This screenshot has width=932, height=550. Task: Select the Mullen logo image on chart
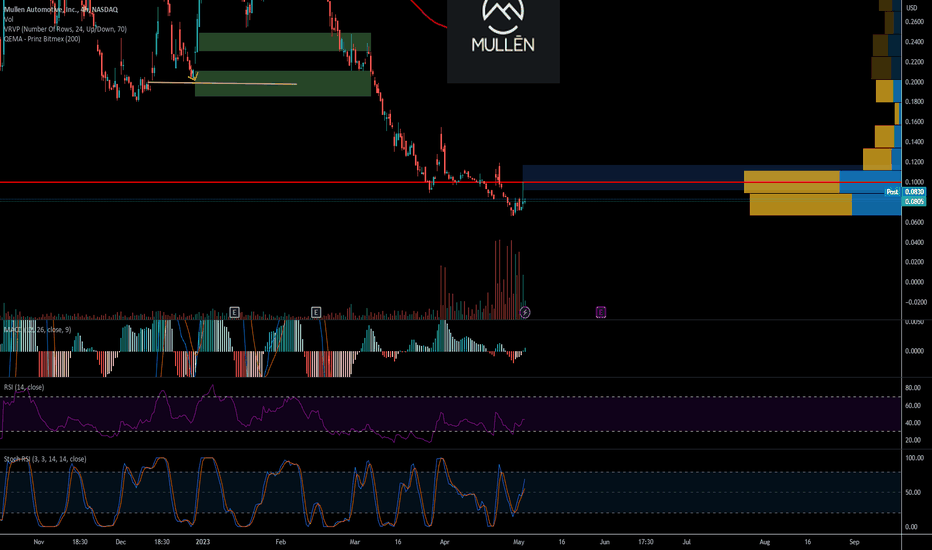pos(503,40)
